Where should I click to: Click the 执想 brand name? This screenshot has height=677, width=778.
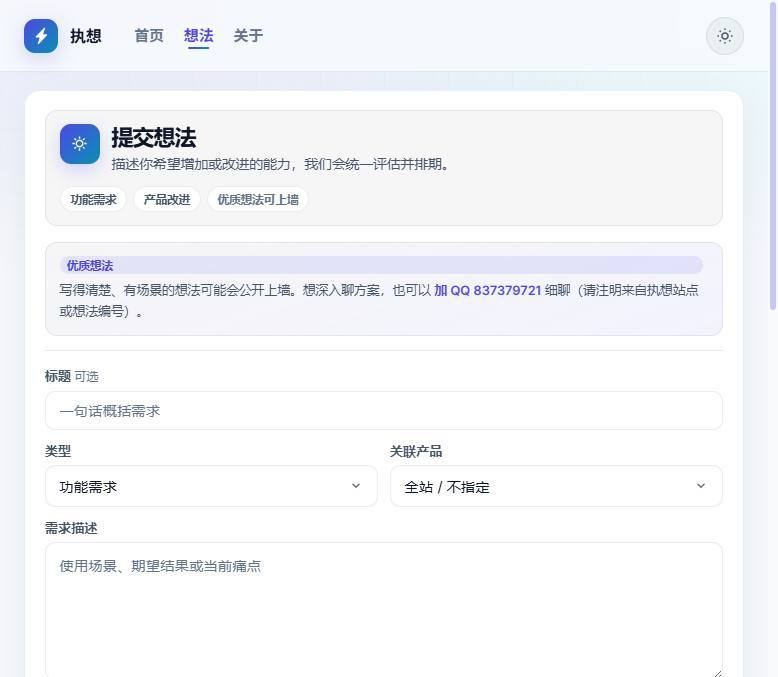[x=86, y=36]
